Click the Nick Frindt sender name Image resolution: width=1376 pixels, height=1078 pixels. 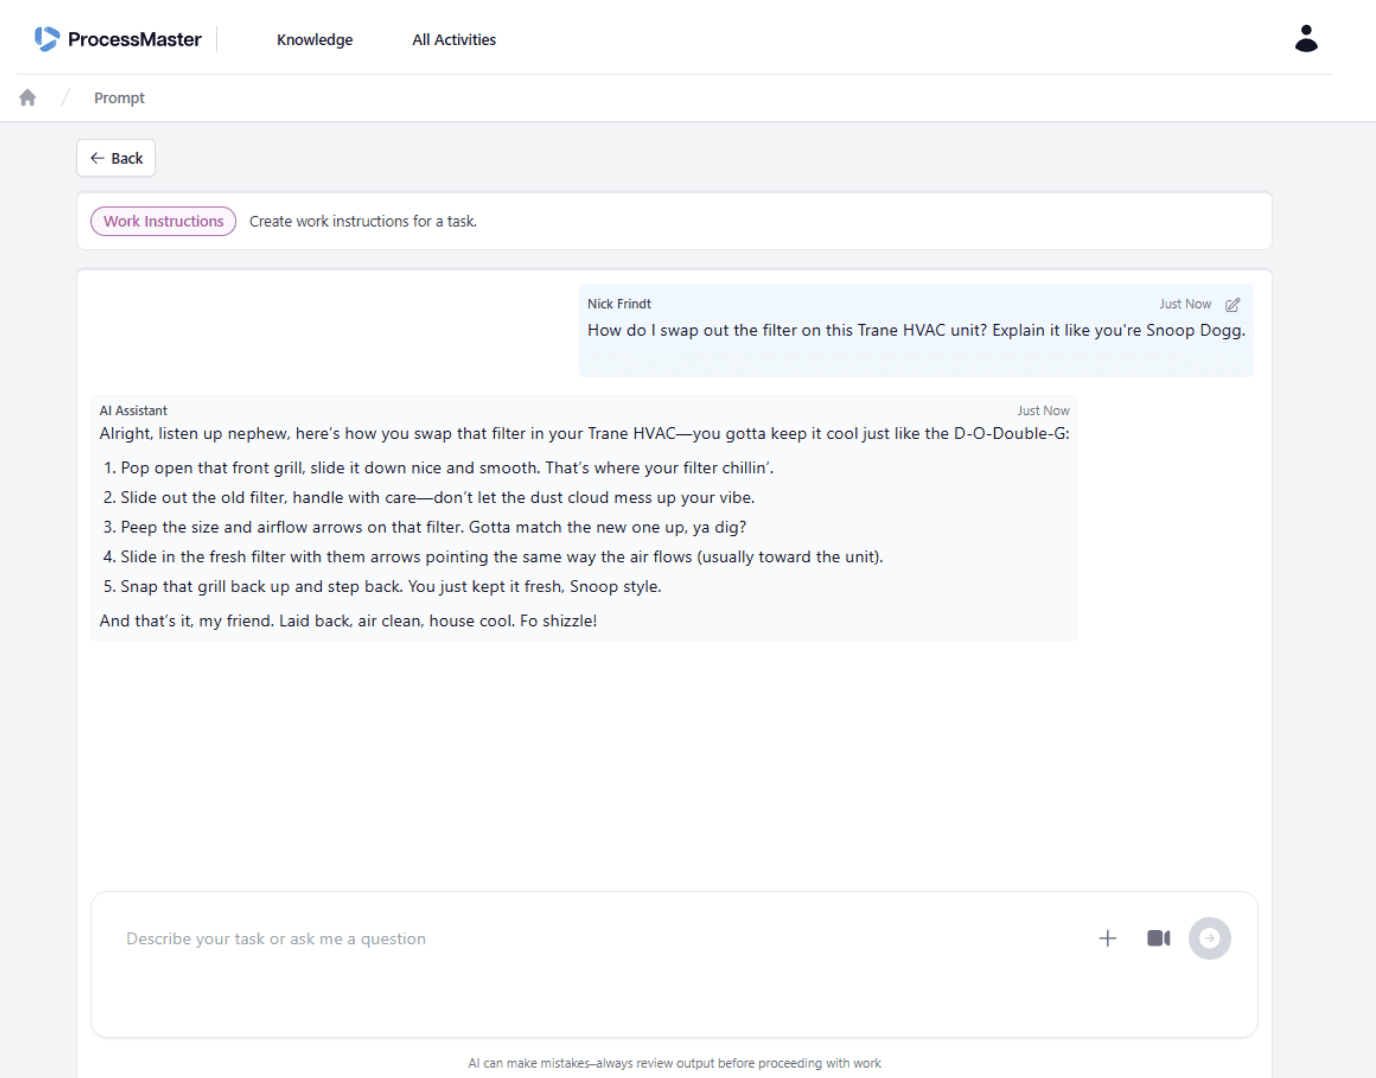click(x=619, y=304)
